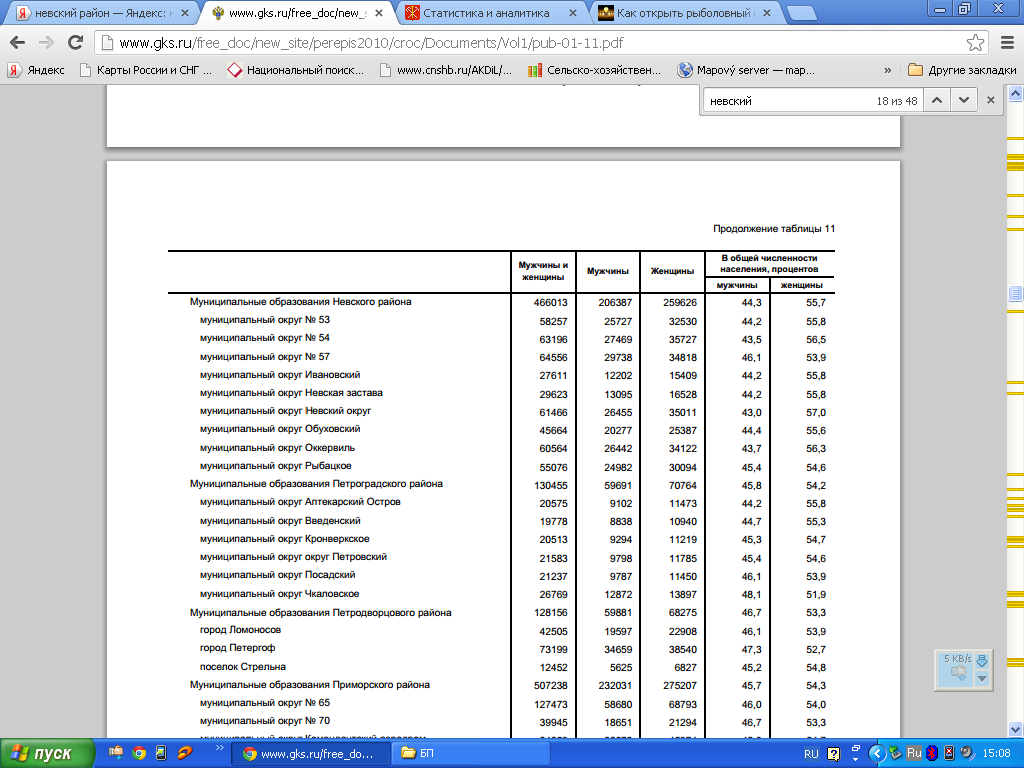Open 'Другие закладки' bookmarks folder
The width and height of the screenshot is (1024, 768).
tap(963, 70)
